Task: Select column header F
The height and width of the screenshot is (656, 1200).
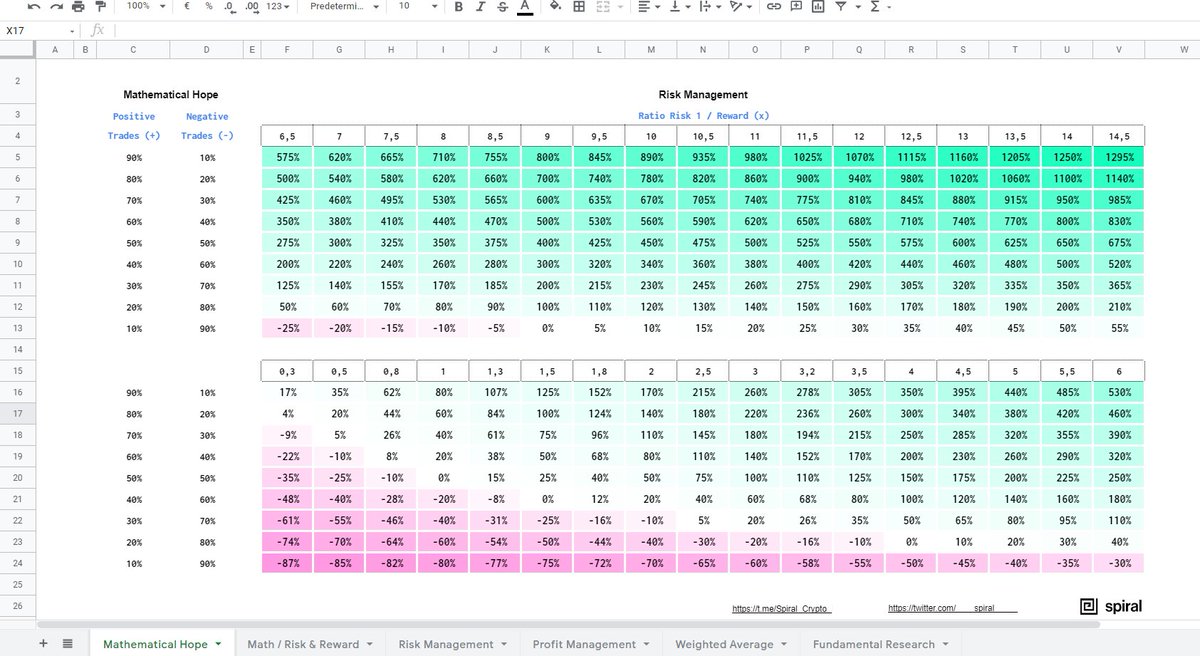Action: point(286,49)
